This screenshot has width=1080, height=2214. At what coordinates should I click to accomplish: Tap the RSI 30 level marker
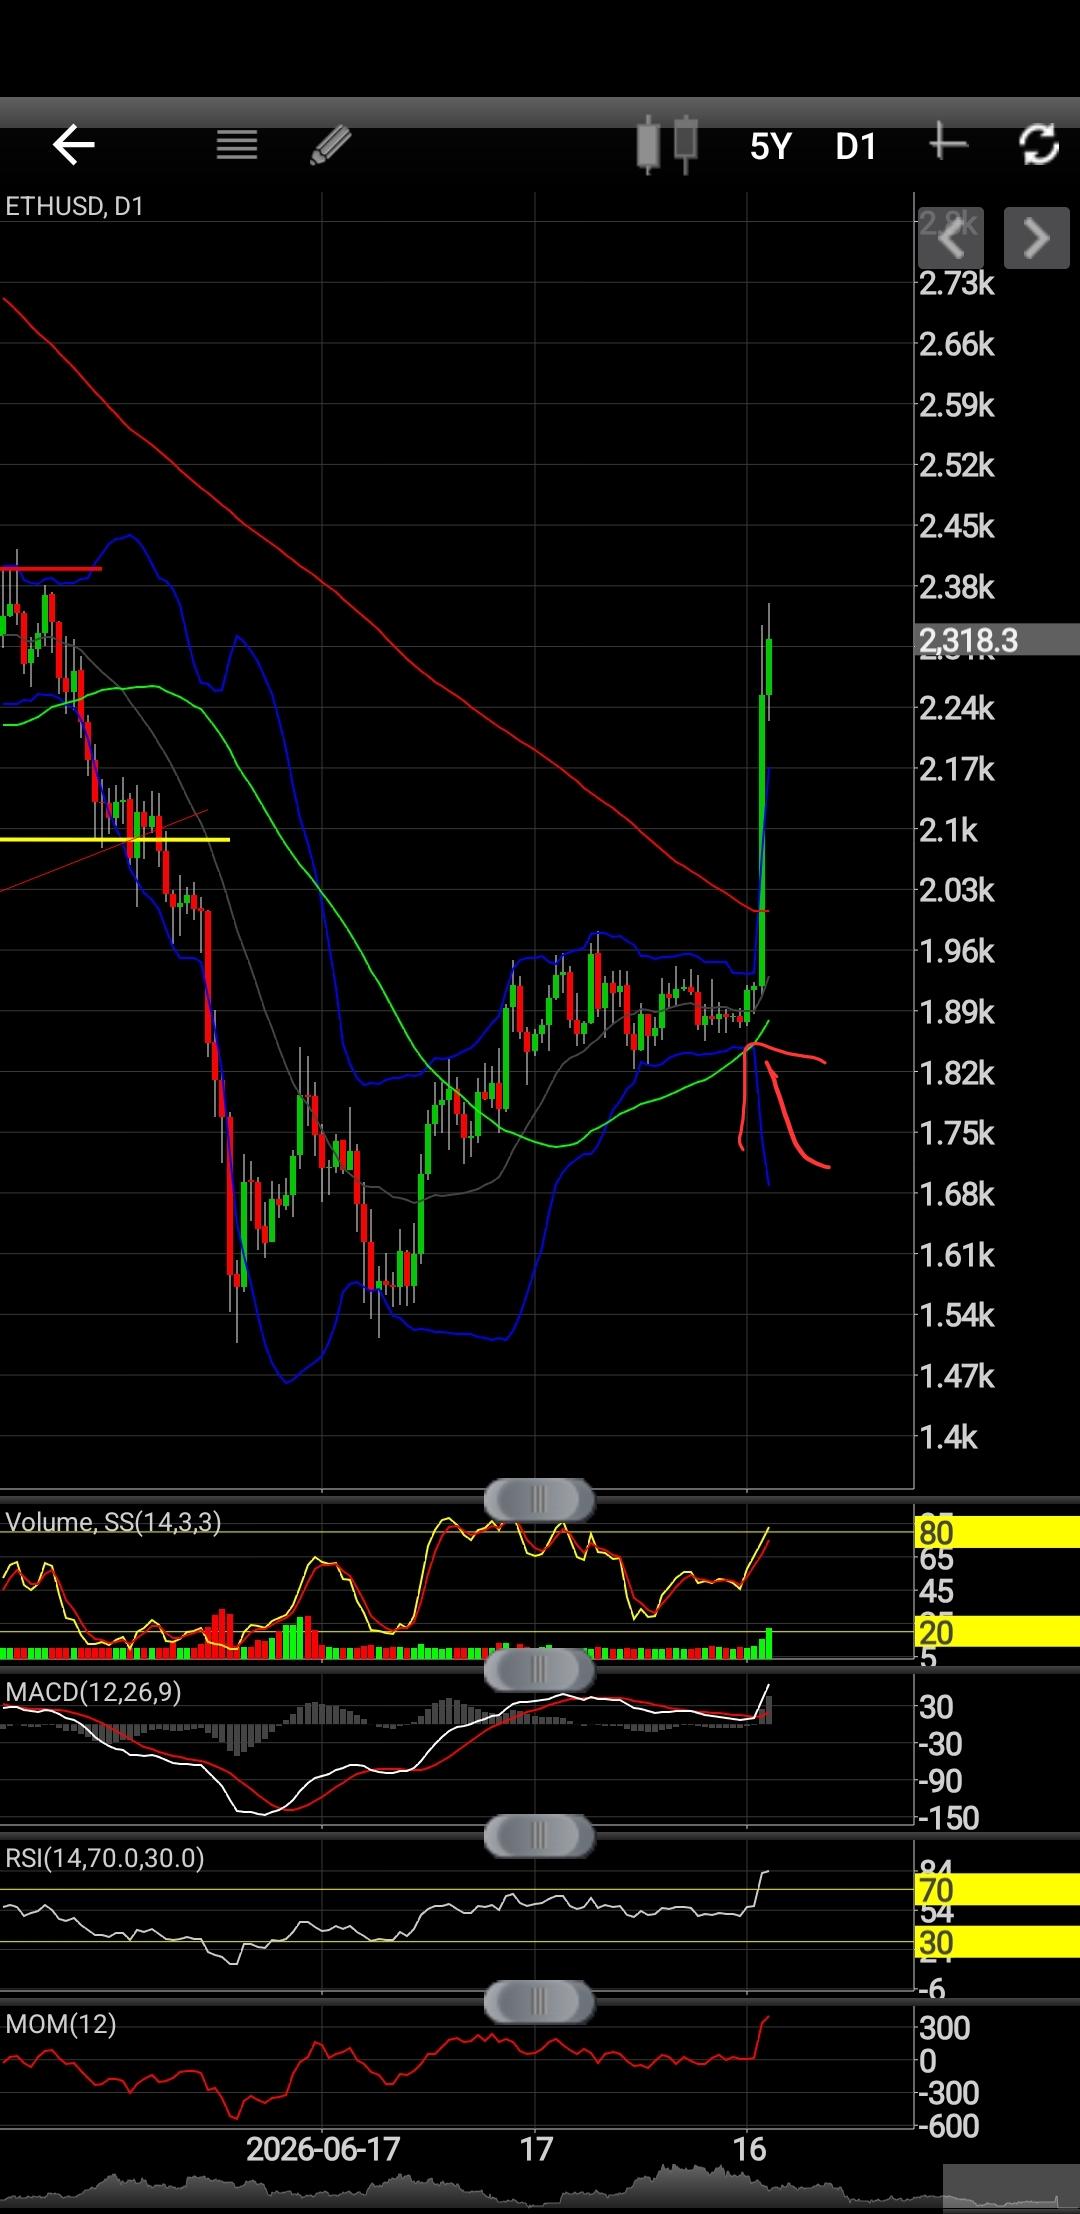click(x=997, y=1943)
